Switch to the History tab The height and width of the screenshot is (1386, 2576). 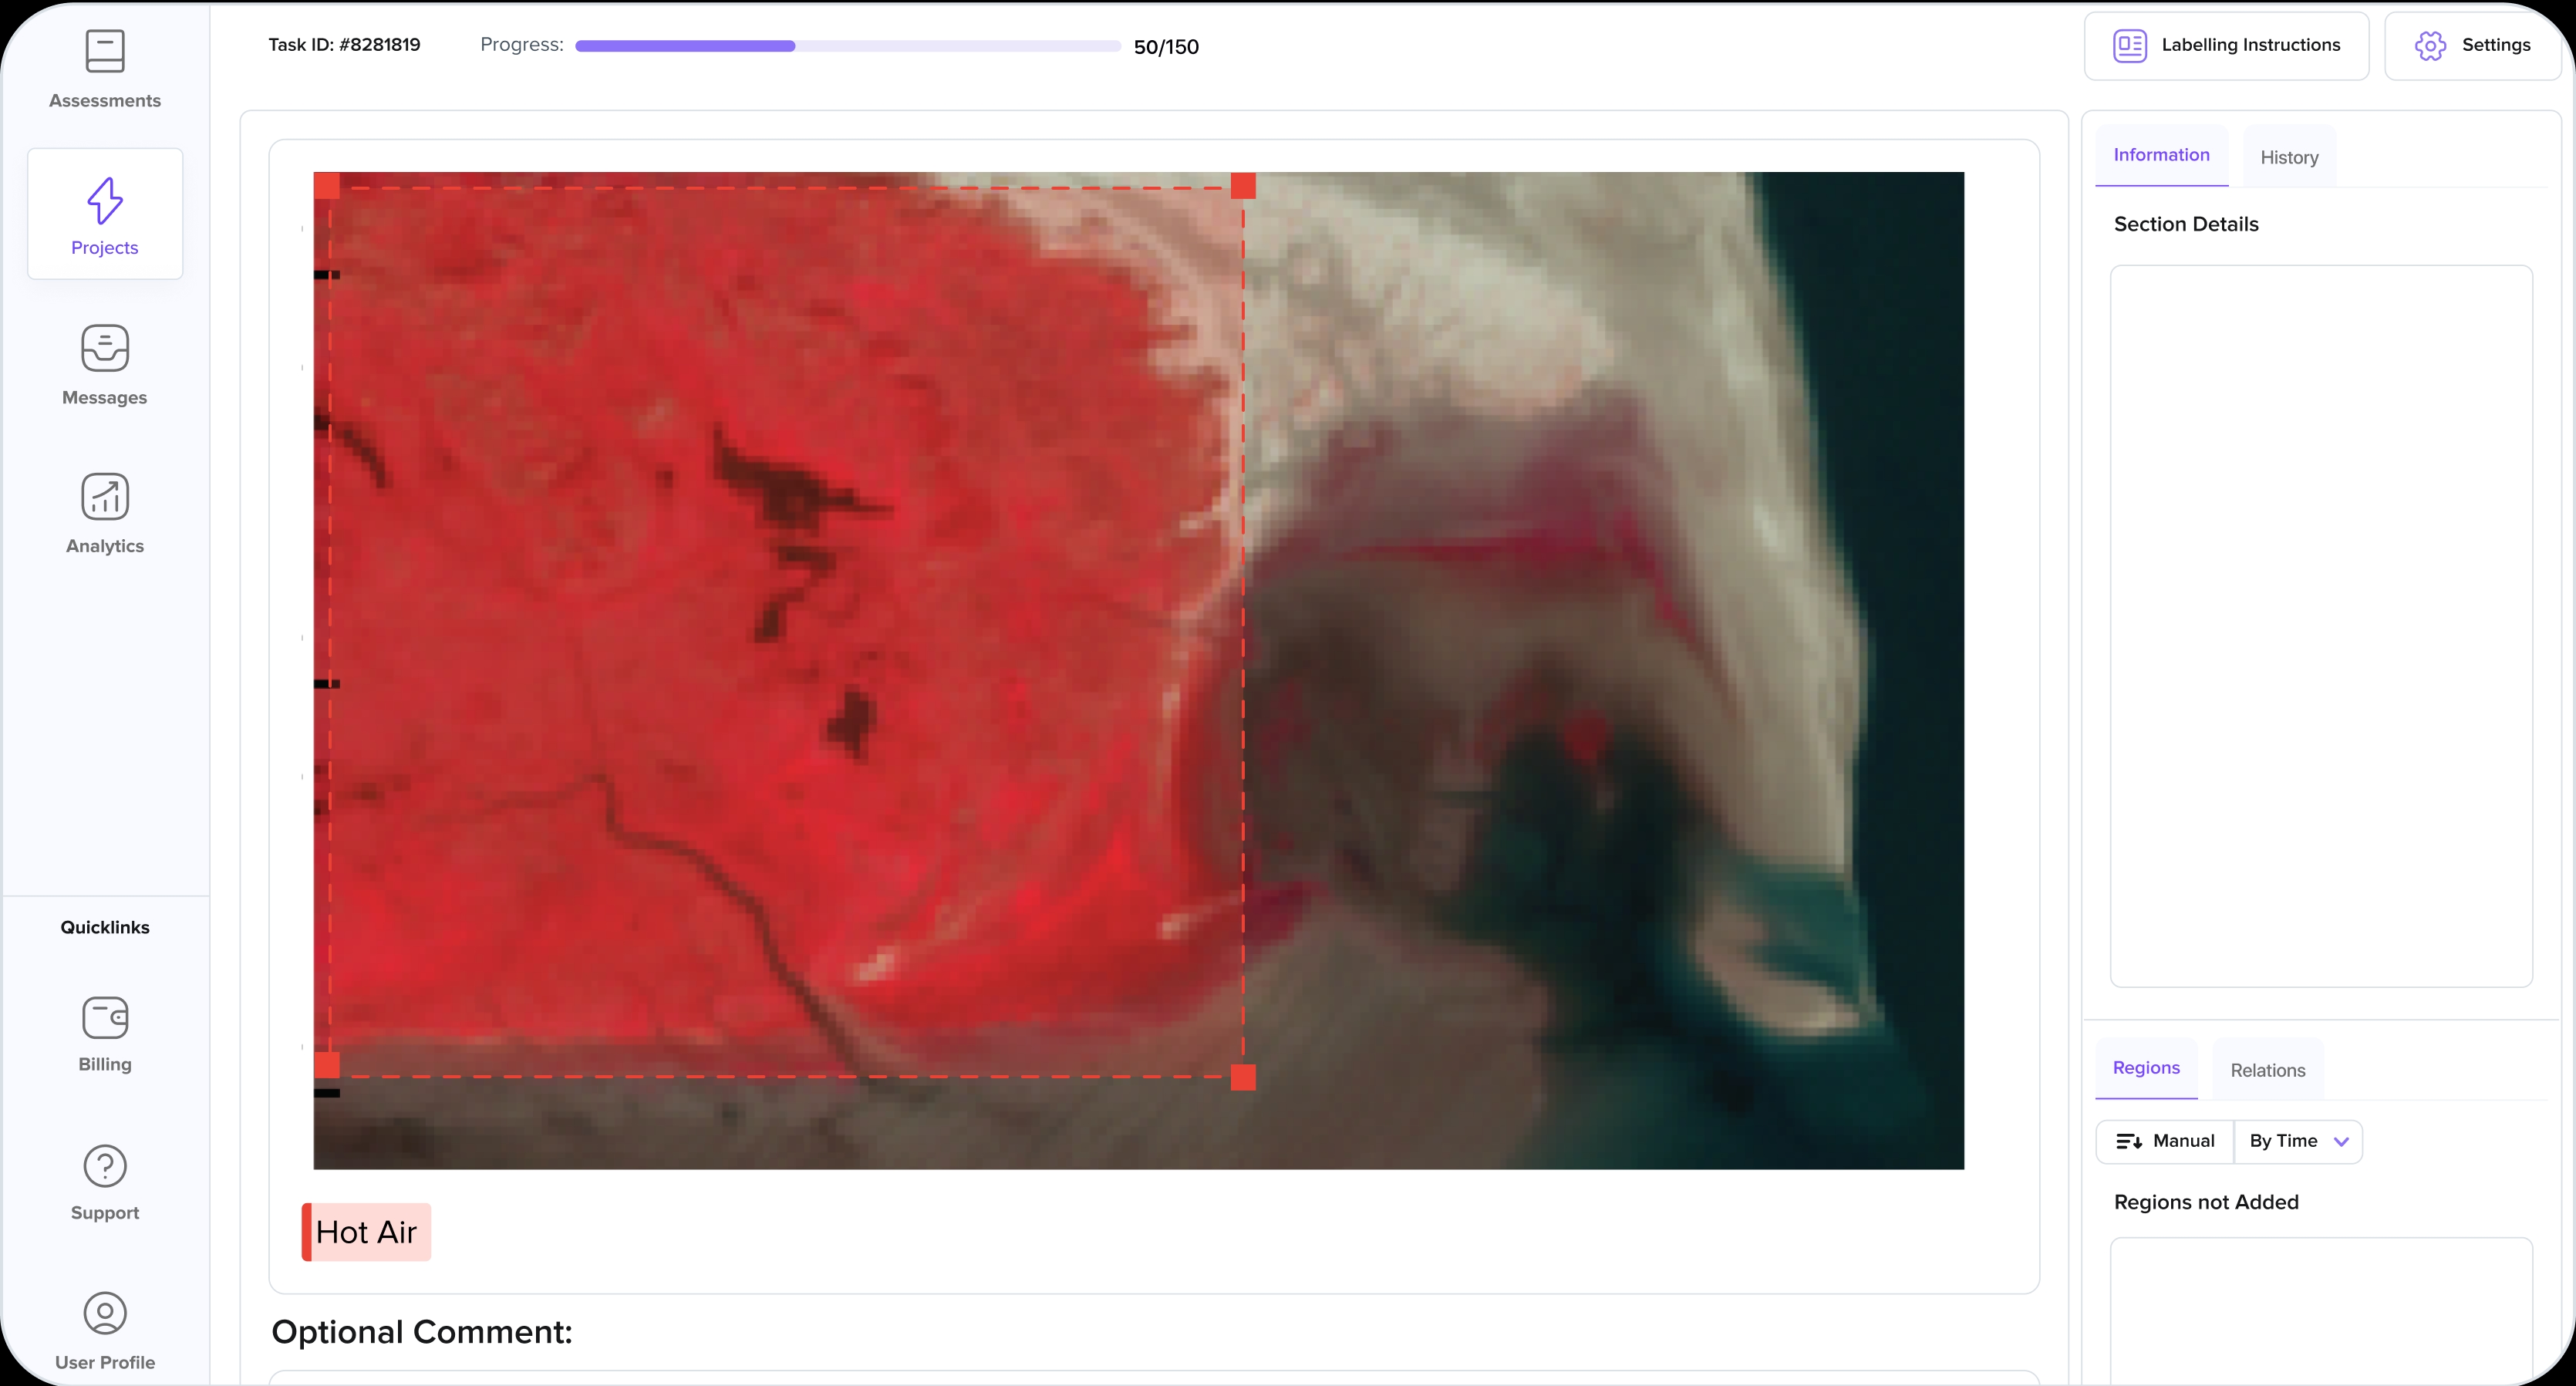tap(2289, 157)
